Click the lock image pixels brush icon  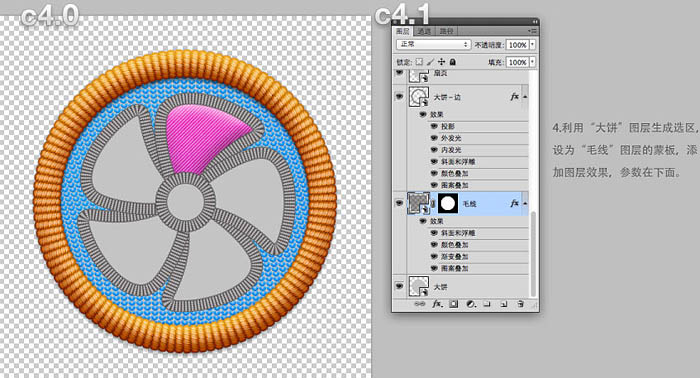pyautogui.click(x=430, y=62)
